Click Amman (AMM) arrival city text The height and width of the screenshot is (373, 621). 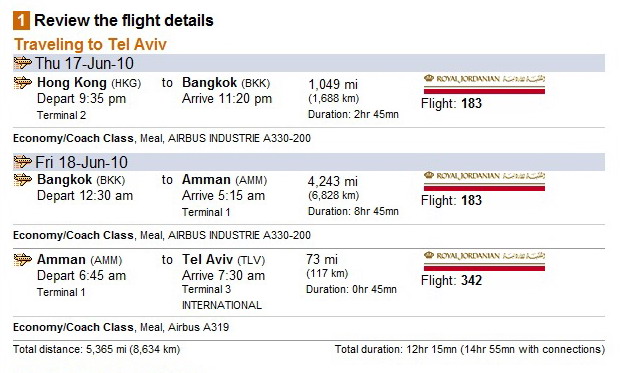(x=225, y=180)
